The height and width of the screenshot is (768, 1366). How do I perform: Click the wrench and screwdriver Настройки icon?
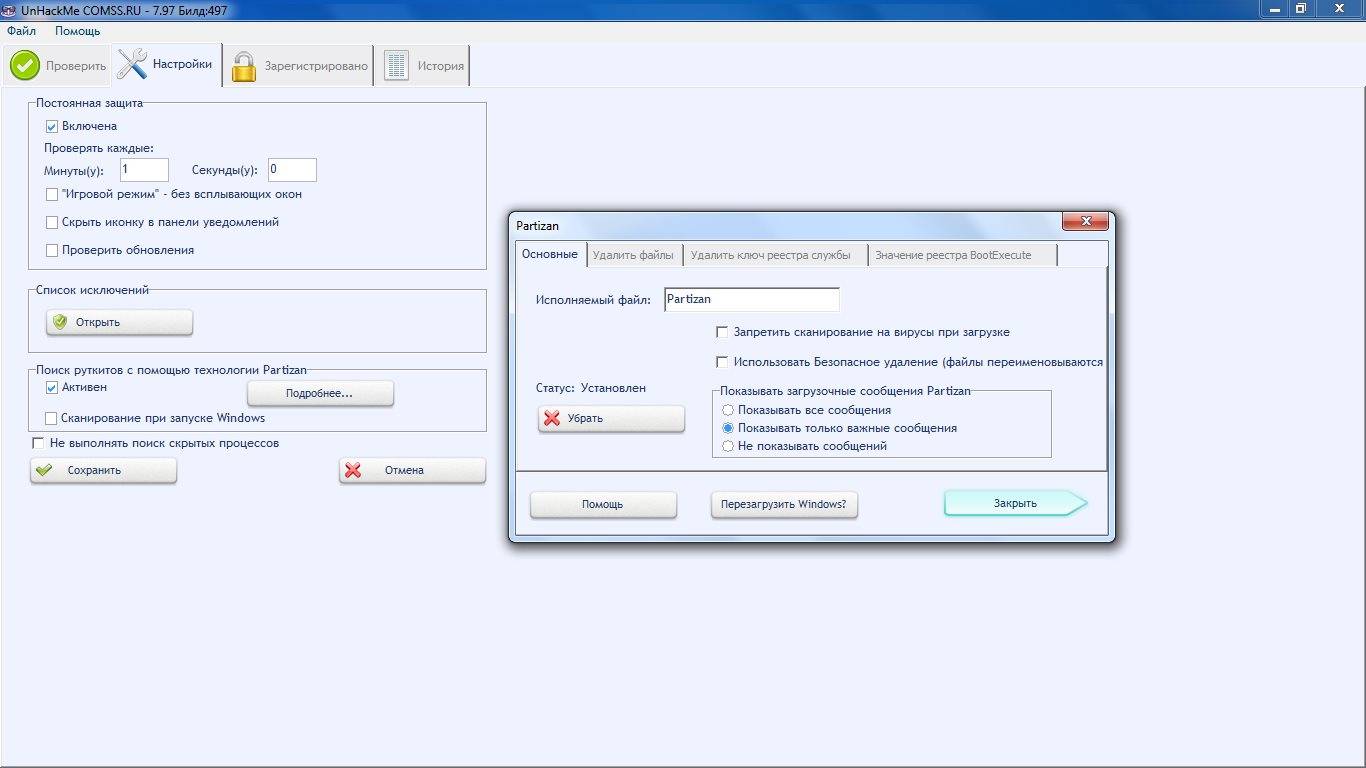pos(132,65)
